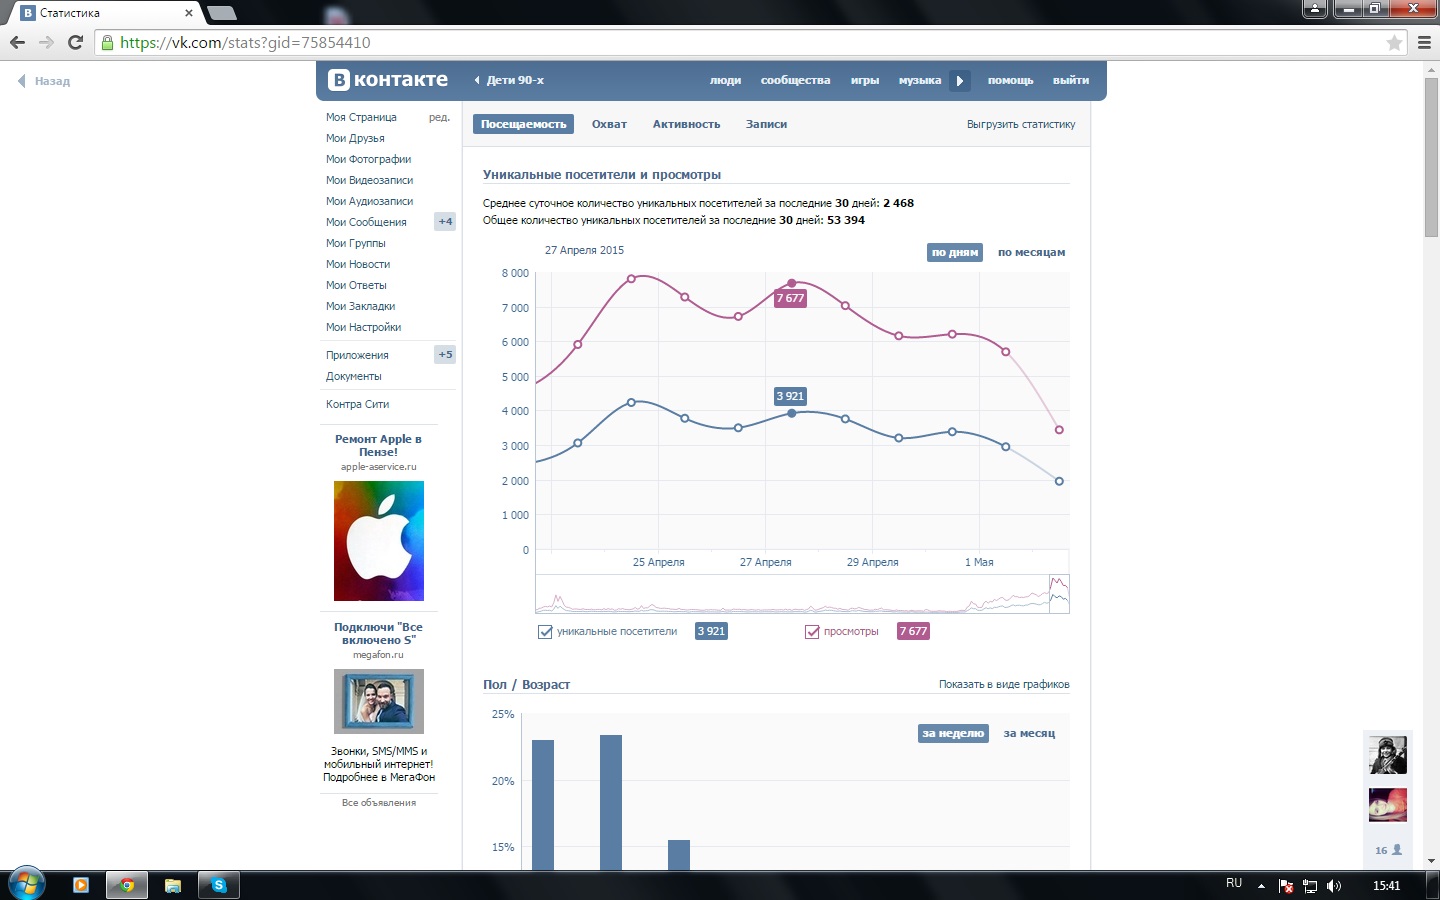Click люди in top menu
This screenshot has width=1440, height=900.
coord(725,80)
